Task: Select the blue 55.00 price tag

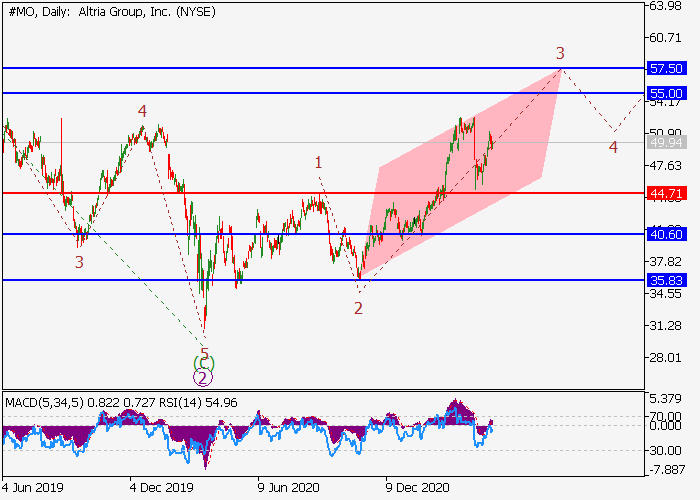Action: point(667,93)
